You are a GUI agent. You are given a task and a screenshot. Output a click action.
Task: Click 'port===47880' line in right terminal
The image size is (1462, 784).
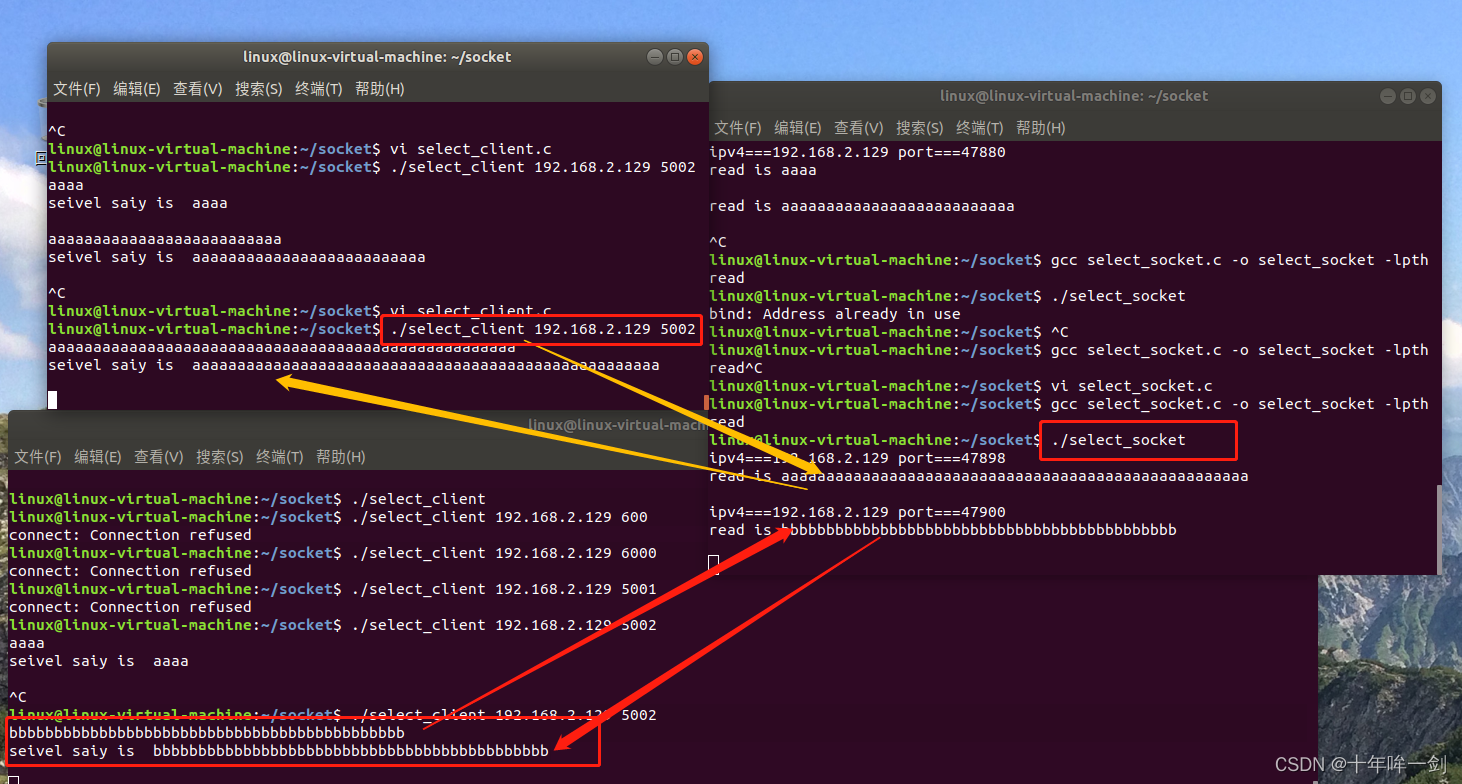tap(857, 152)
